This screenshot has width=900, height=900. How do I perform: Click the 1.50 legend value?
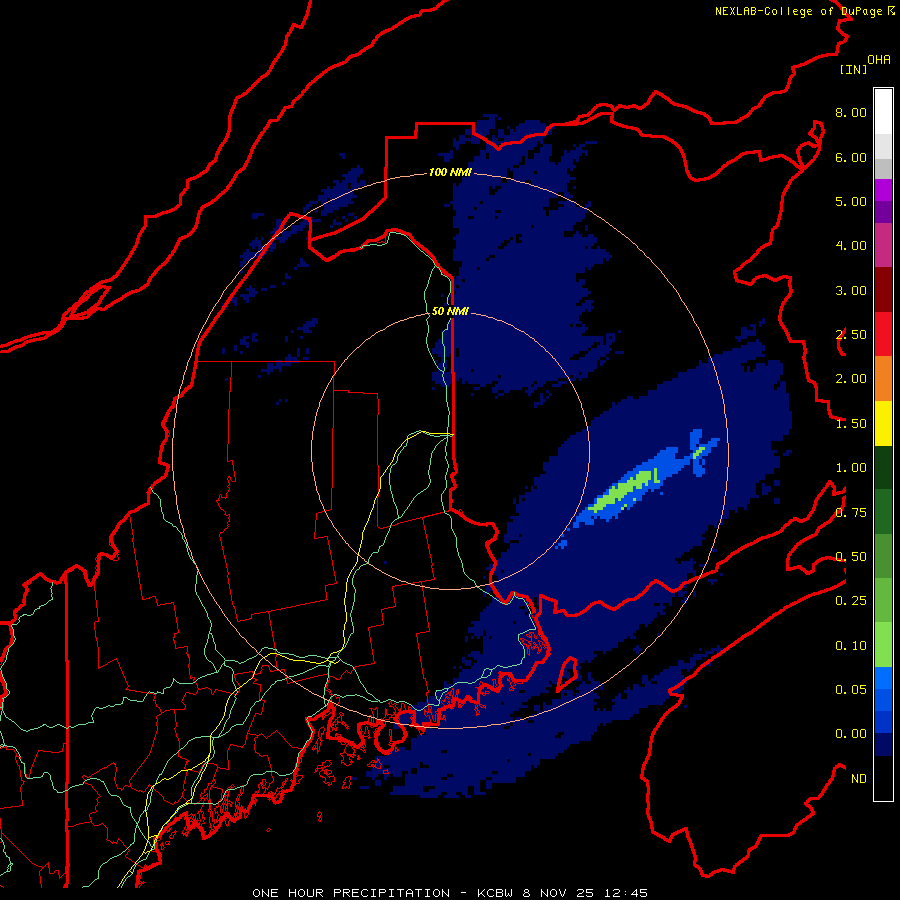tap(851, 424)
